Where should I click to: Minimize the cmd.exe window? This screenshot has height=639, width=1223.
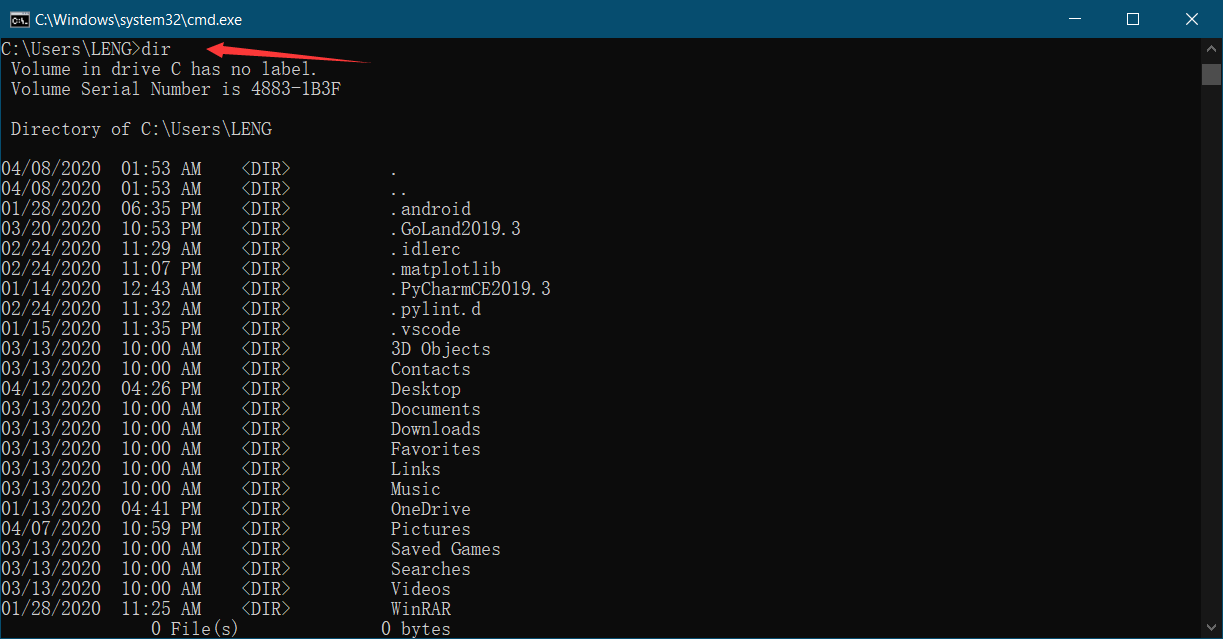click(x=1075, y=19)
